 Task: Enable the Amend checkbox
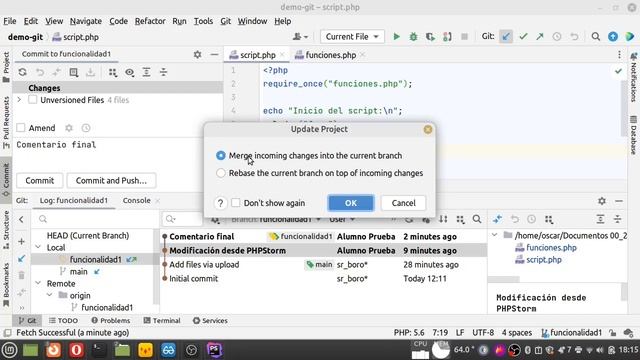click(x=21, y=128)
